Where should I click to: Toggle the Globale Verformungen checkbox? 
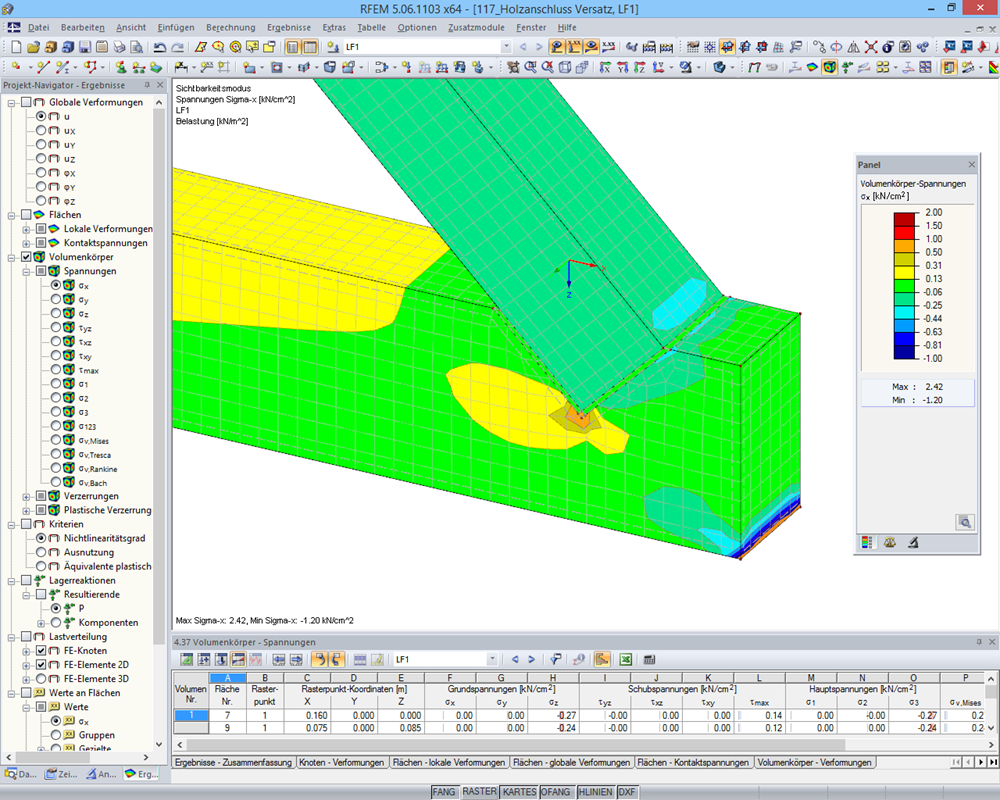pyautogui.click(x=26, y=102)
